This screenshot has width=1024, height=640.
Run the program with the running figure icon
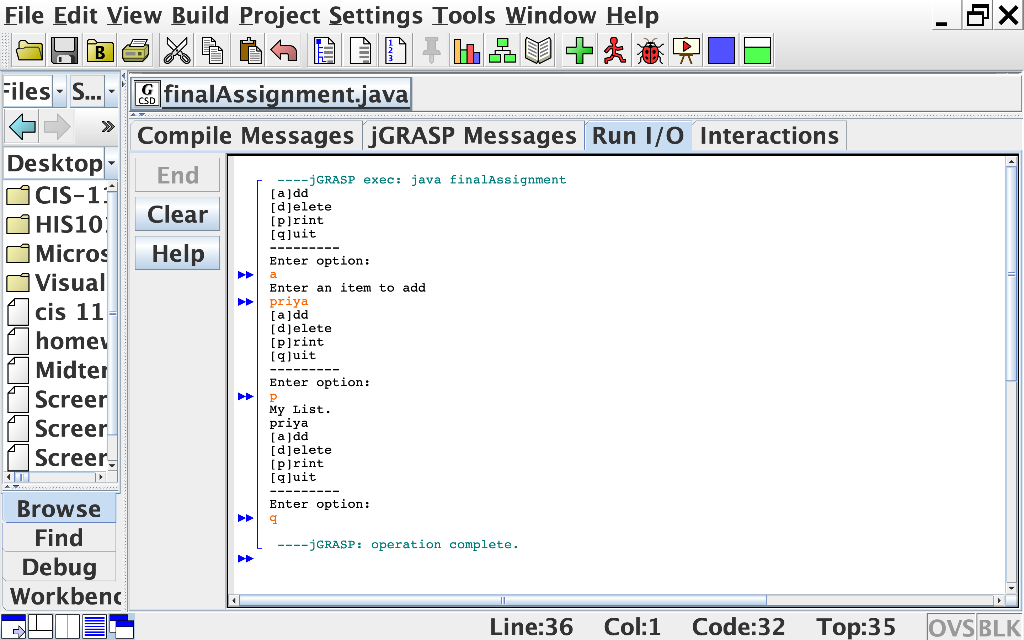(x=614, y=50)
